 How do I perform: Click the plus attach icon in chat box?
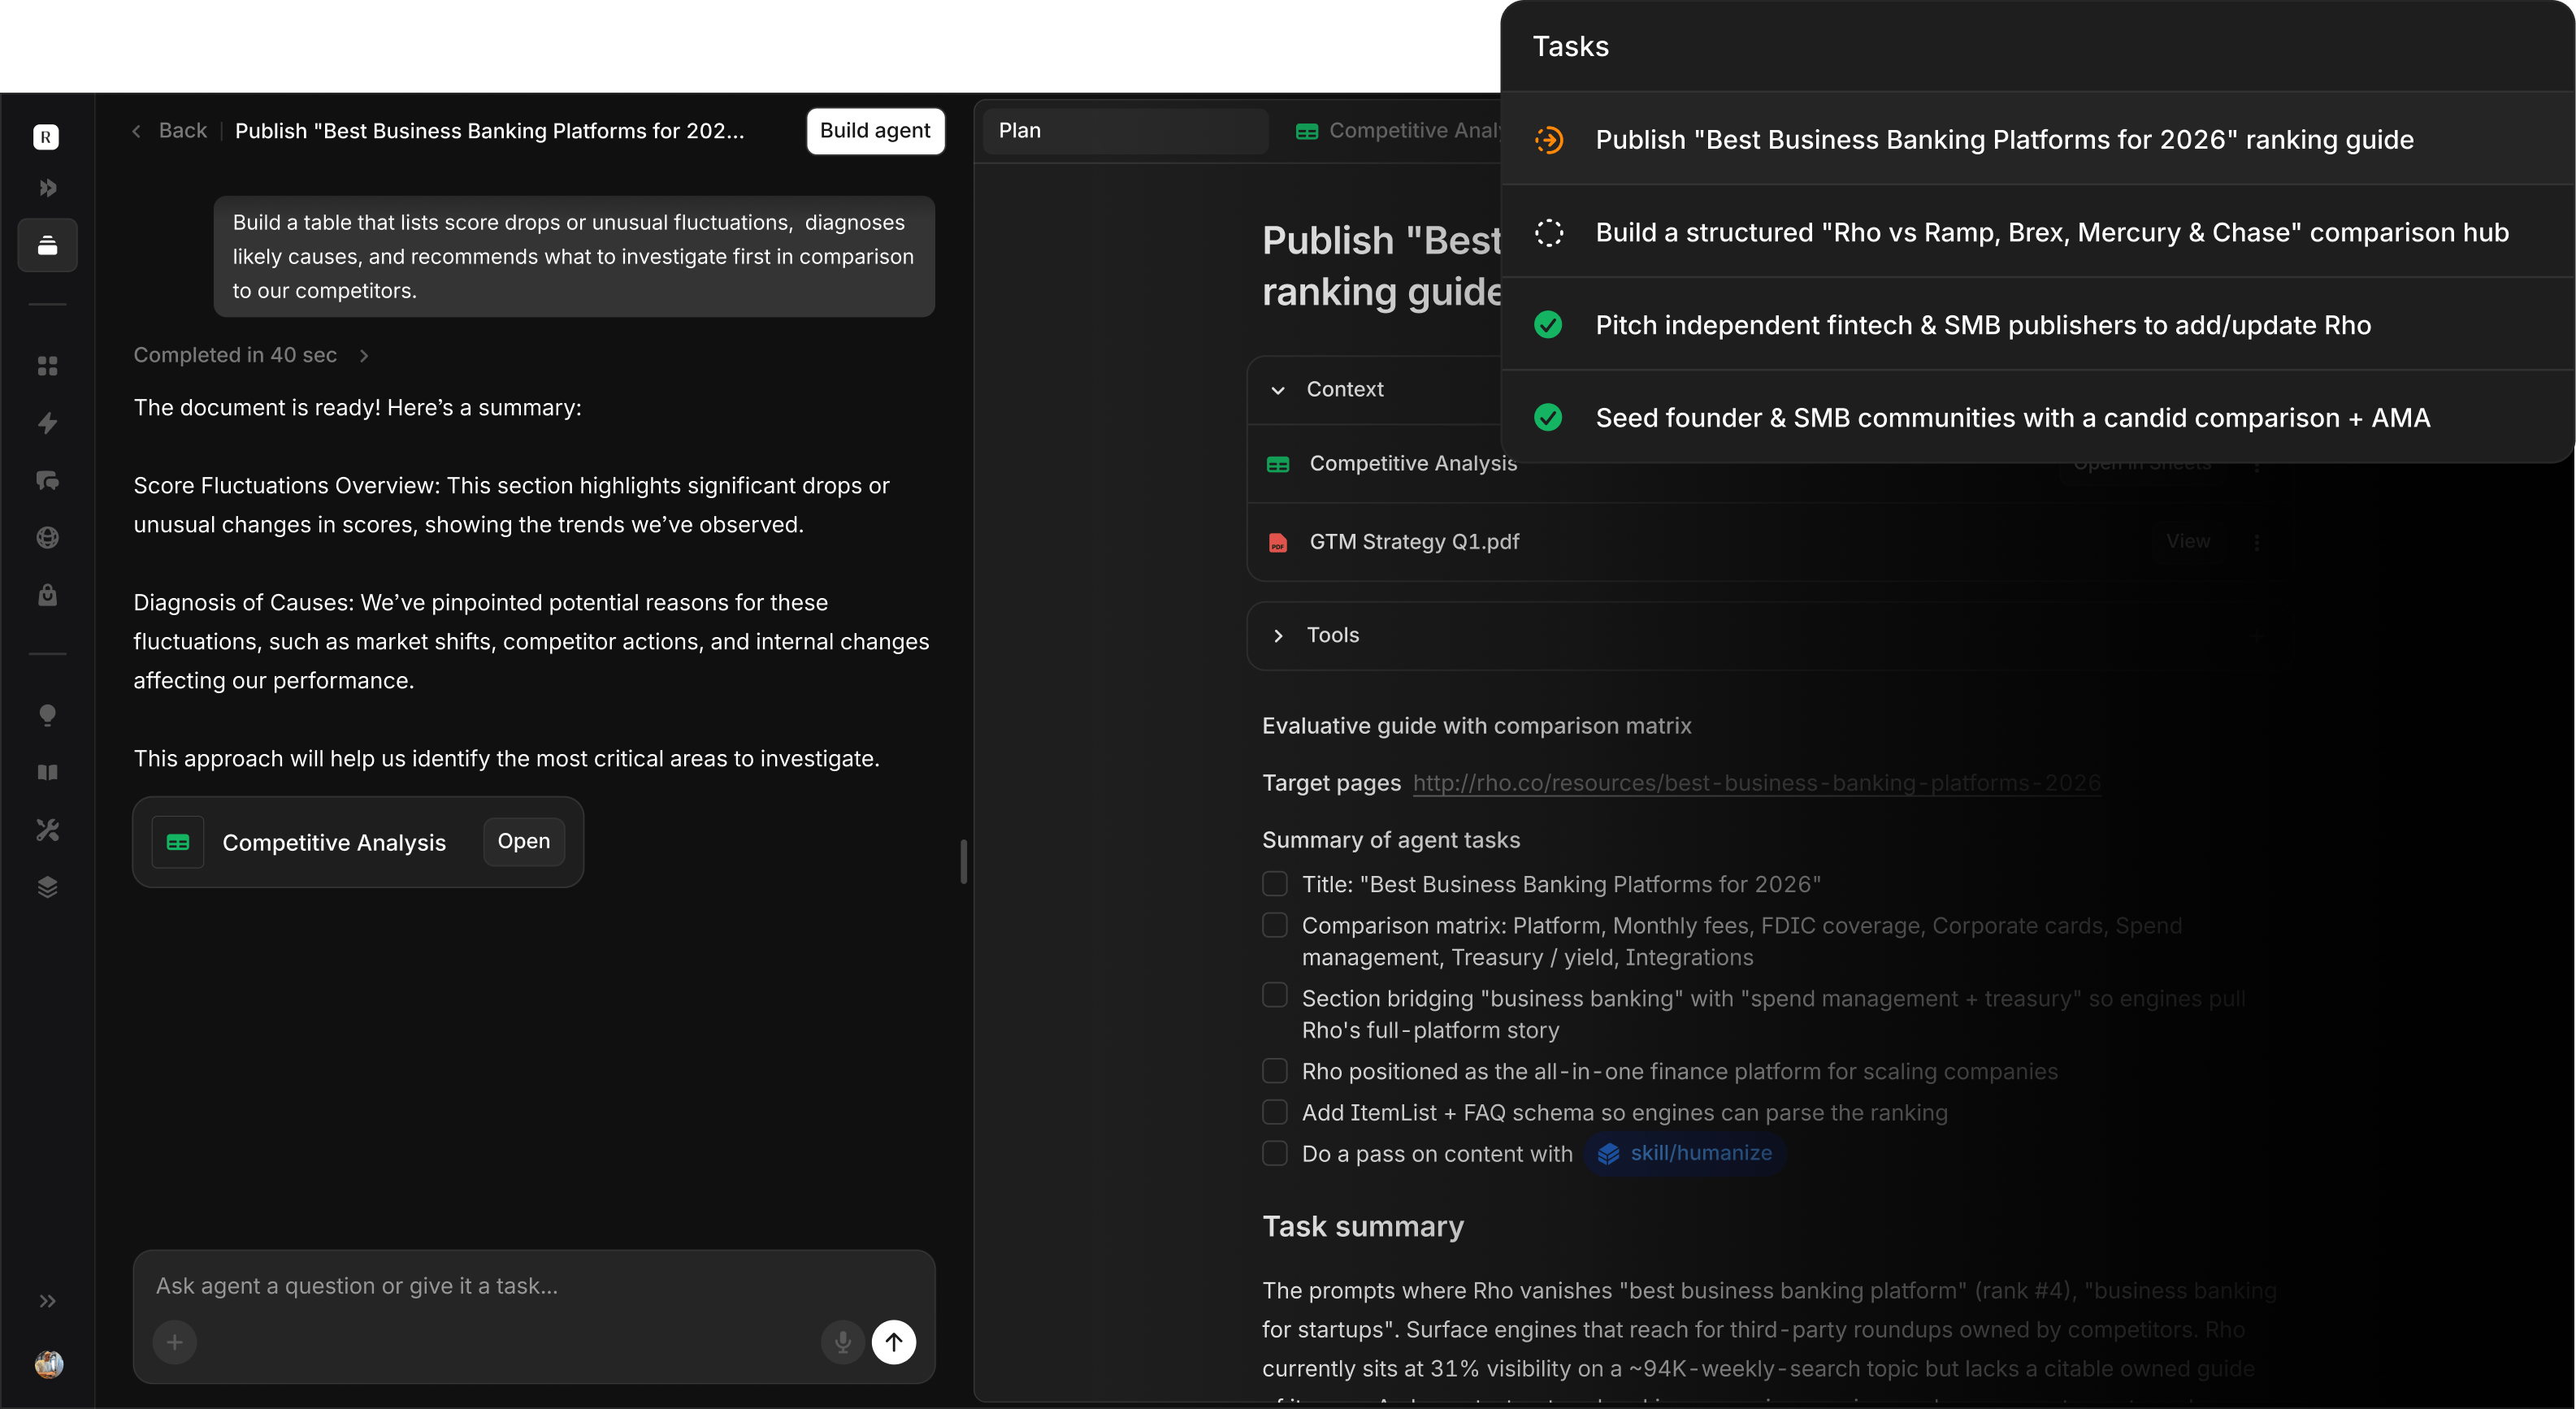pyautogui.click(x=175, y=1342)
